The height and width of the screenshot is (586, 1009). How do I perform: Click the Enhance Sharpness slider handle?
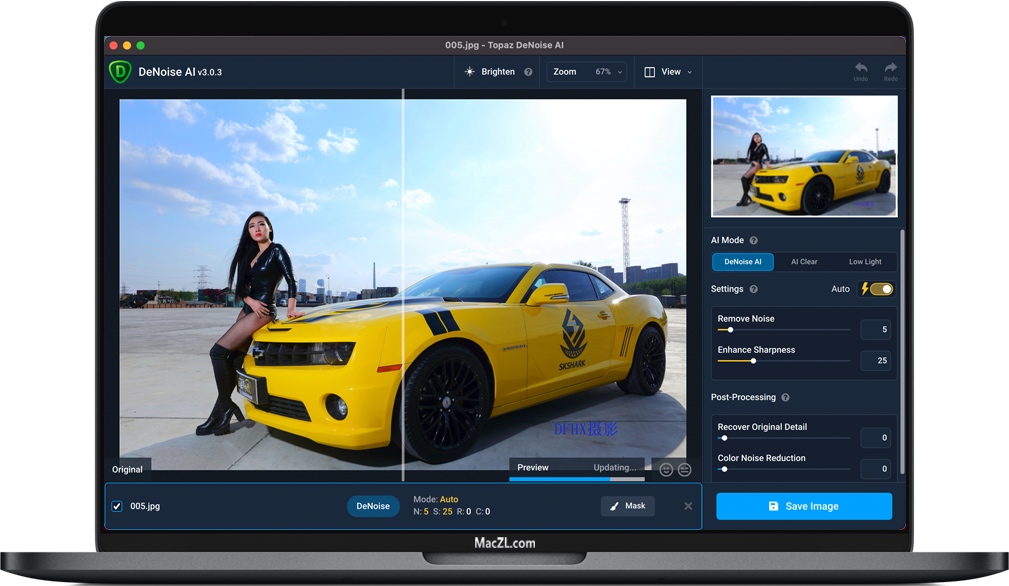753,361
